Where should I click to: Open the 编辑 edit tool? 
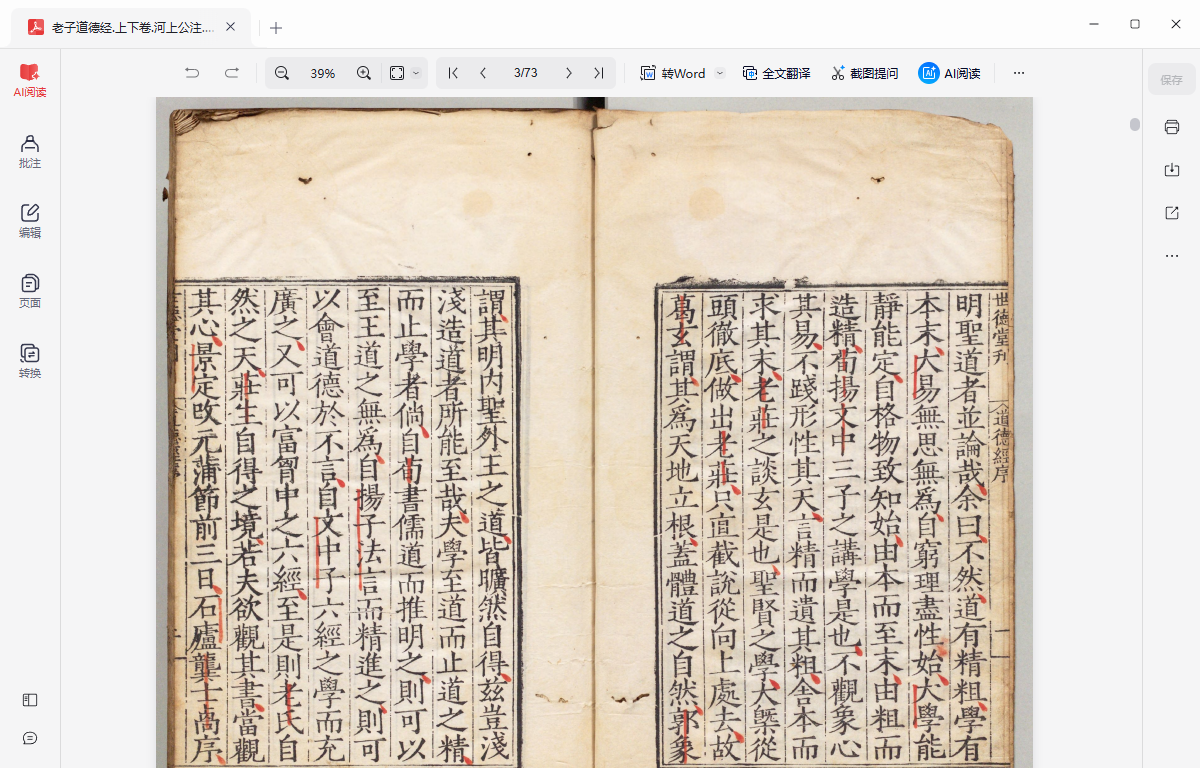pyautogui.click(x=30, y=222)
